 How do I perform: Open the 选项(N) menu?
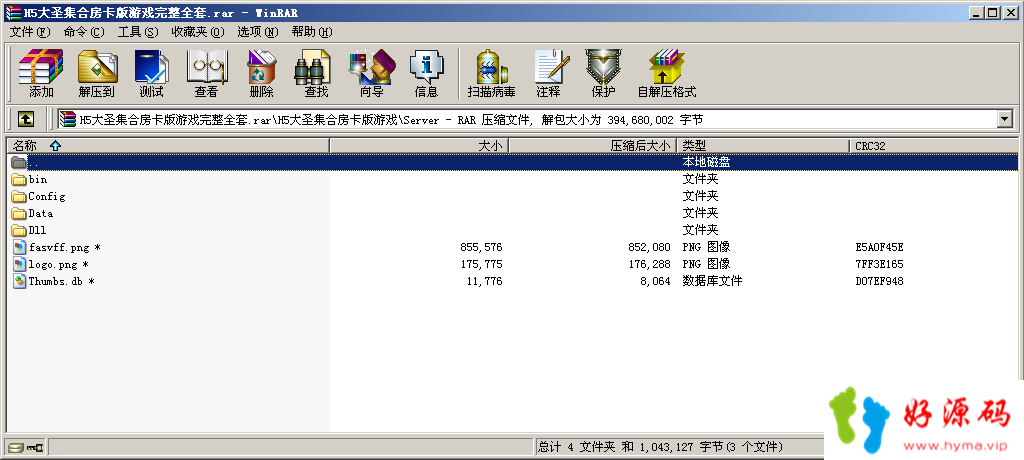tap(257, 32)
